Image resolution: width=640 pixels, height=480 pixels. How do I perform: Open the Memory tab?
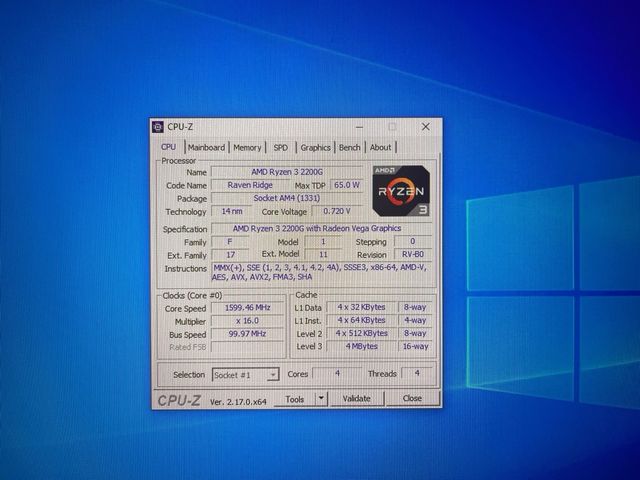(247, 147)
